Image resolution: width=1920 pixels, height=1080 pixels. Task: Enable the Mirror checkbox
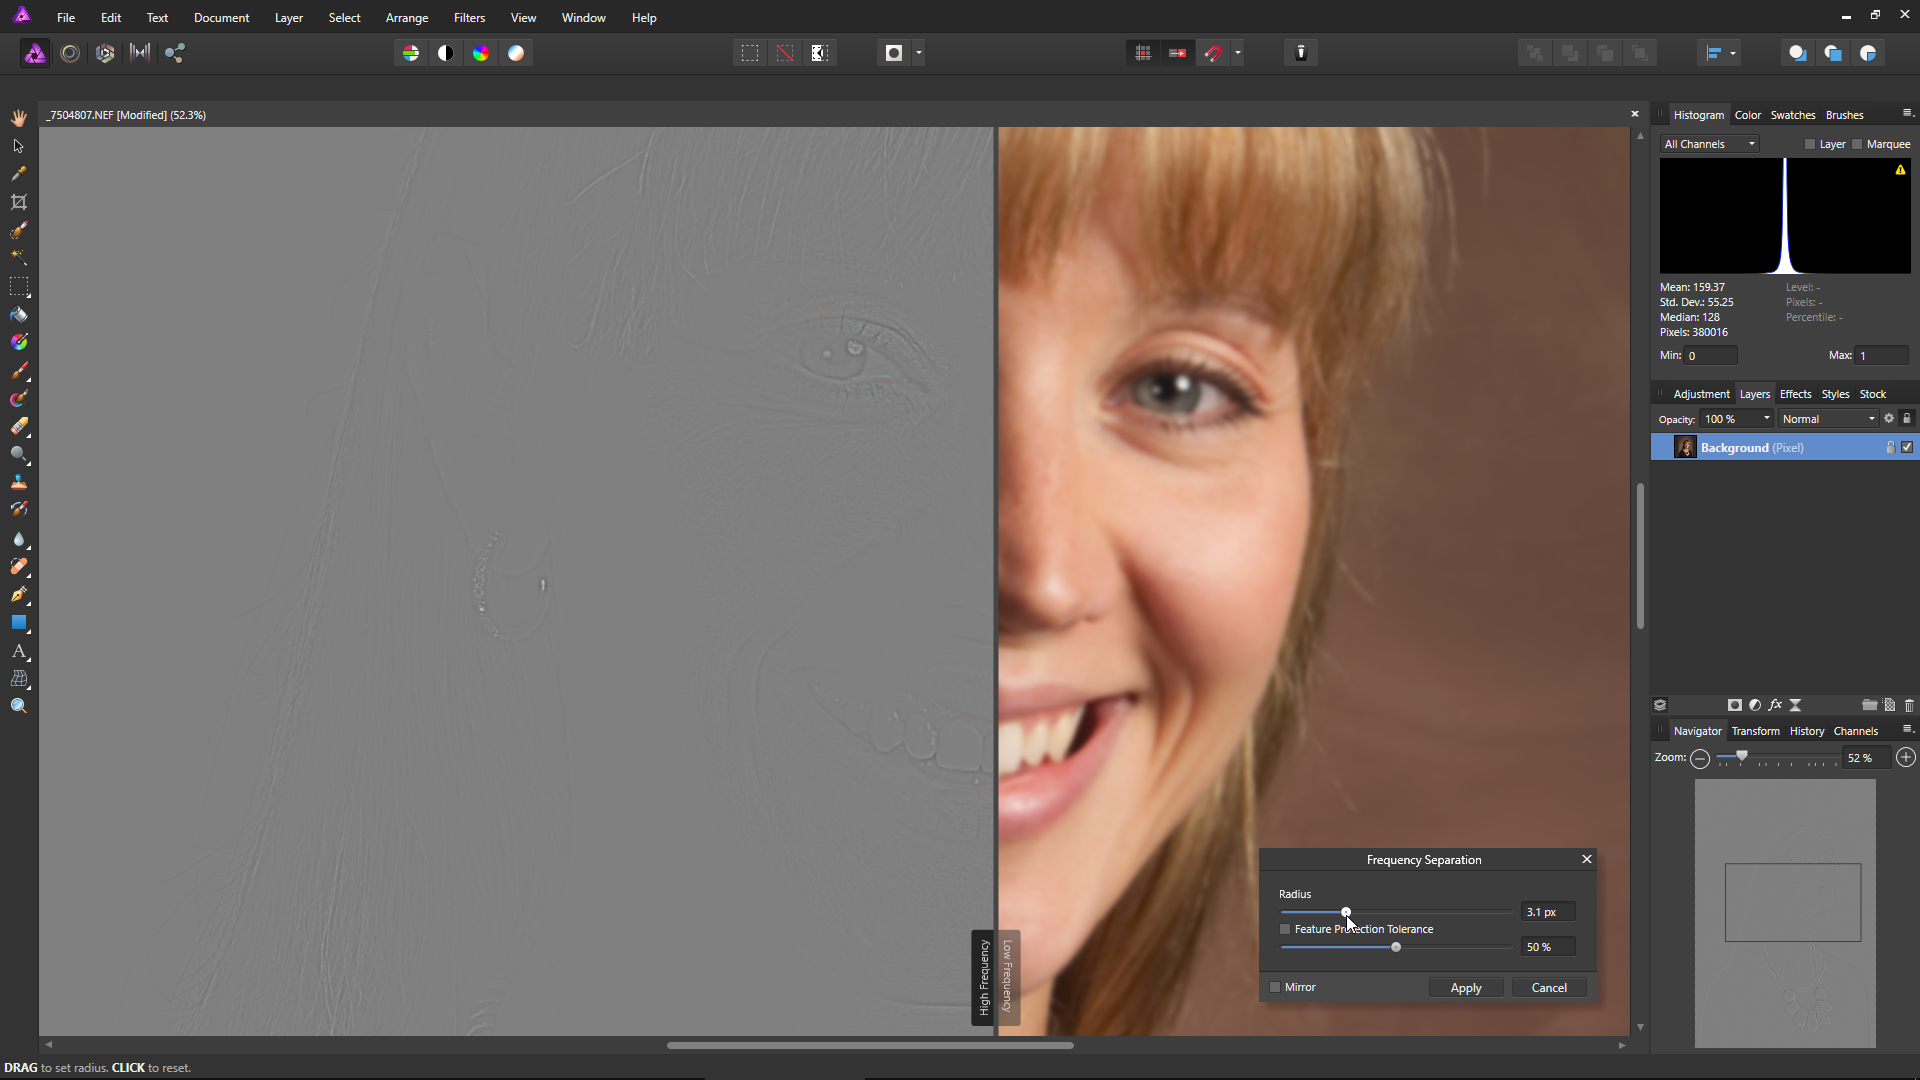point(1275,987)
